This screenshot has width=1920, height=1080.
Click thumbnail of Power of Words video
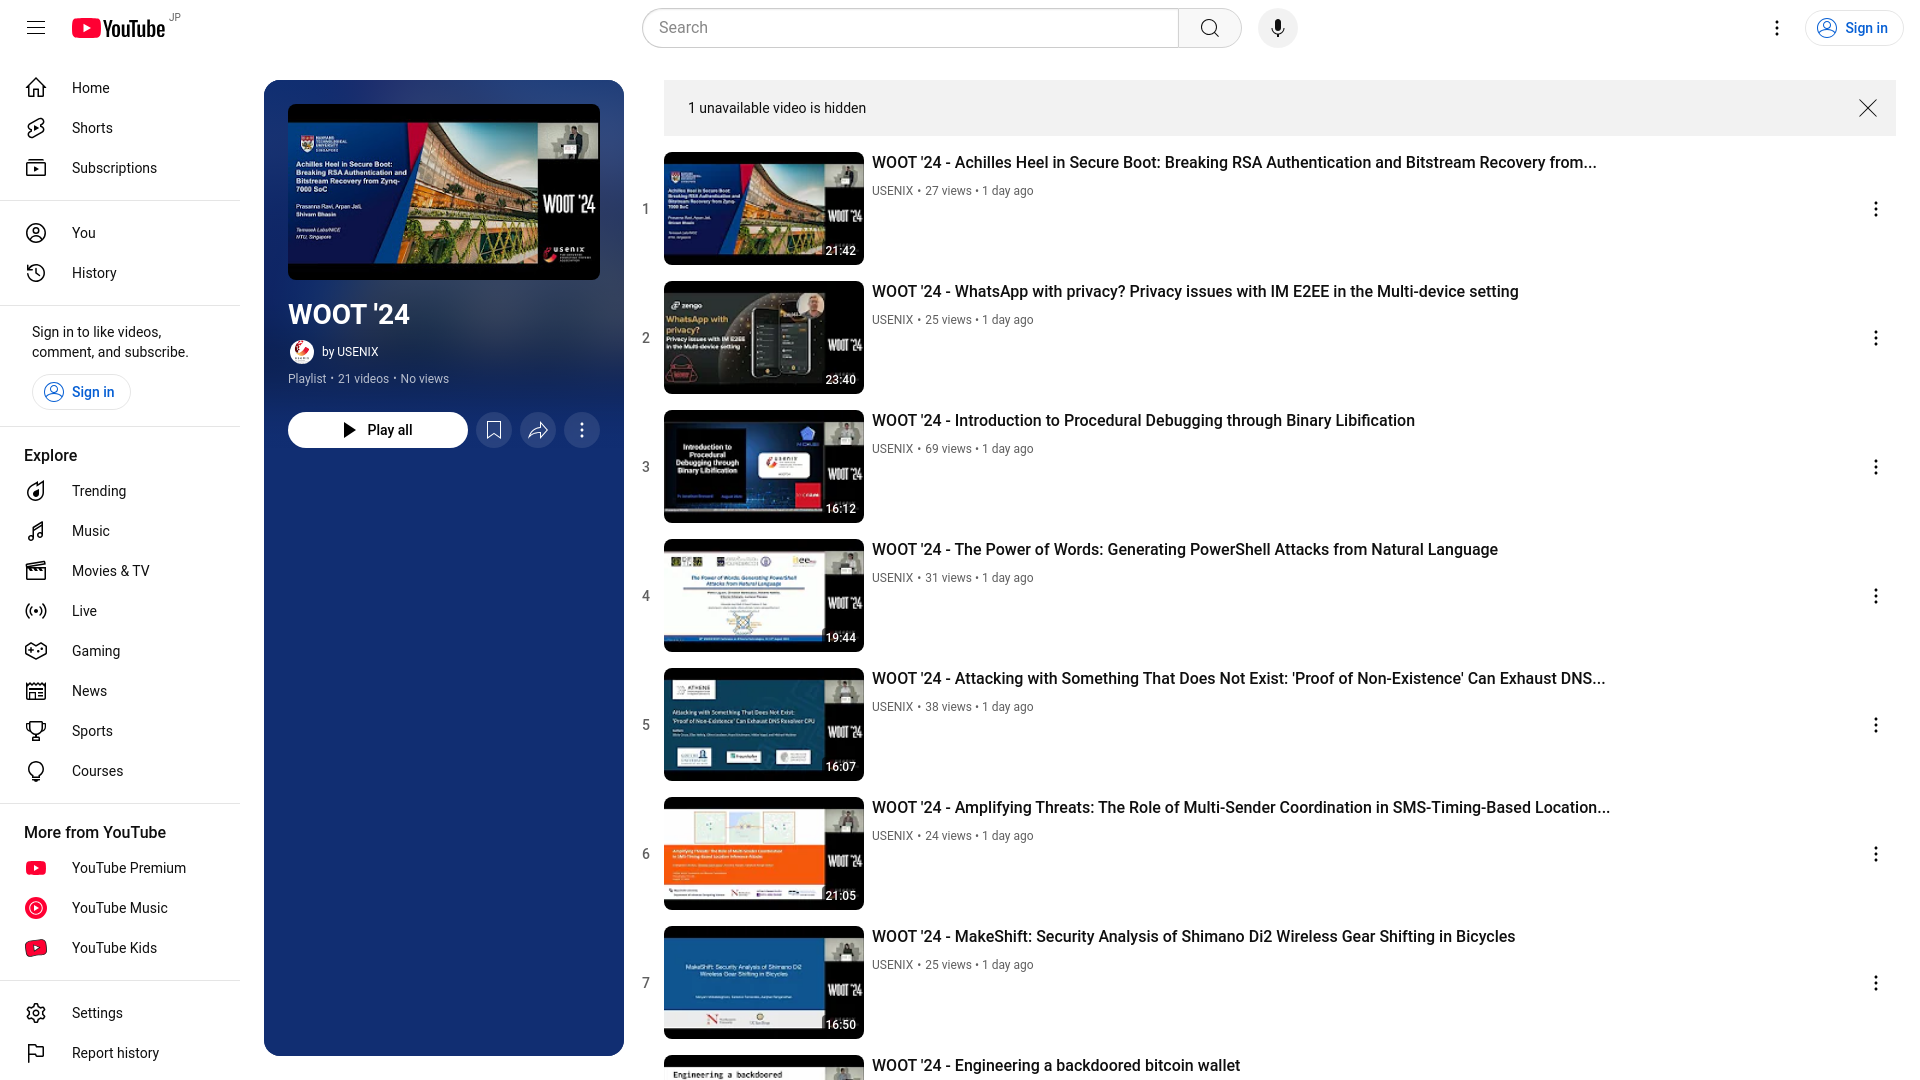(x=764, y=595)
